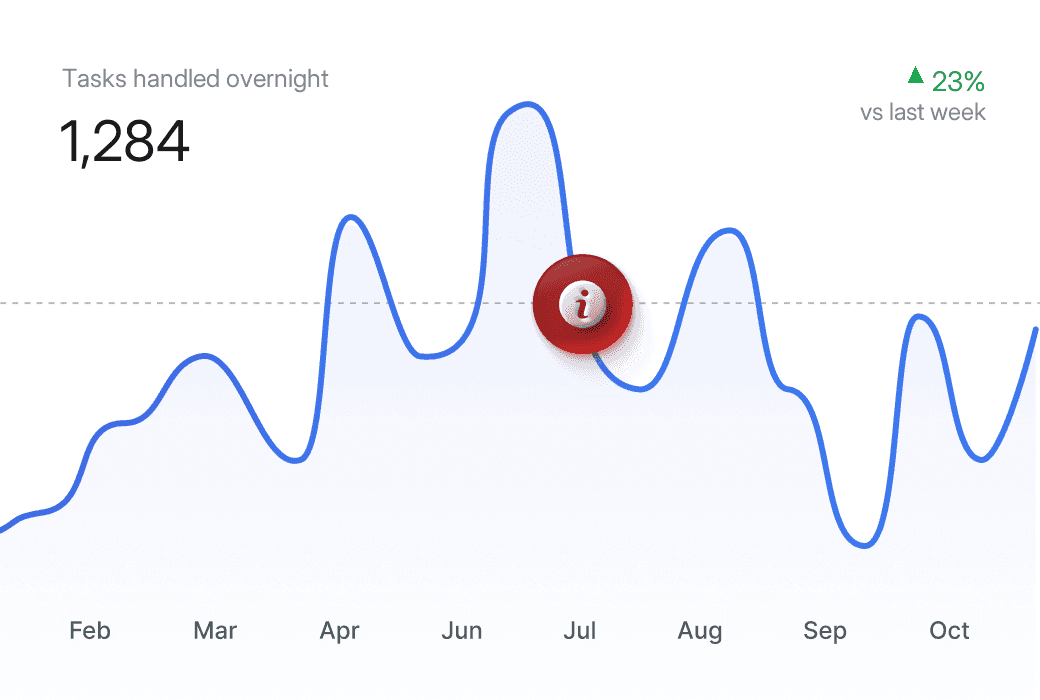Click the 'vs last week' comparison text

923,112
